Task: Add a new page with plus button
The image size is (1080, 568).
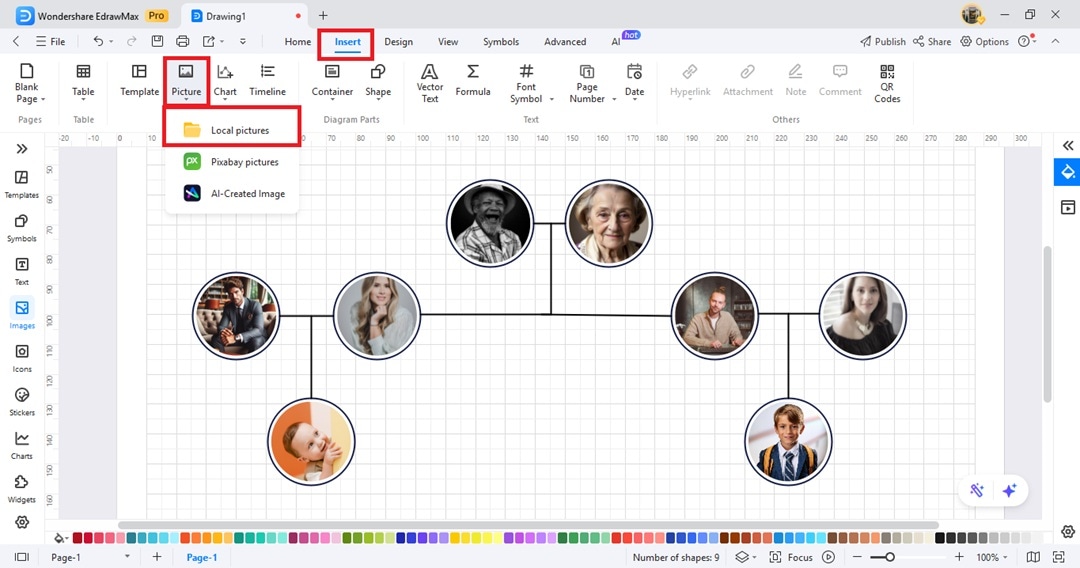Action: tap(157, 557)
